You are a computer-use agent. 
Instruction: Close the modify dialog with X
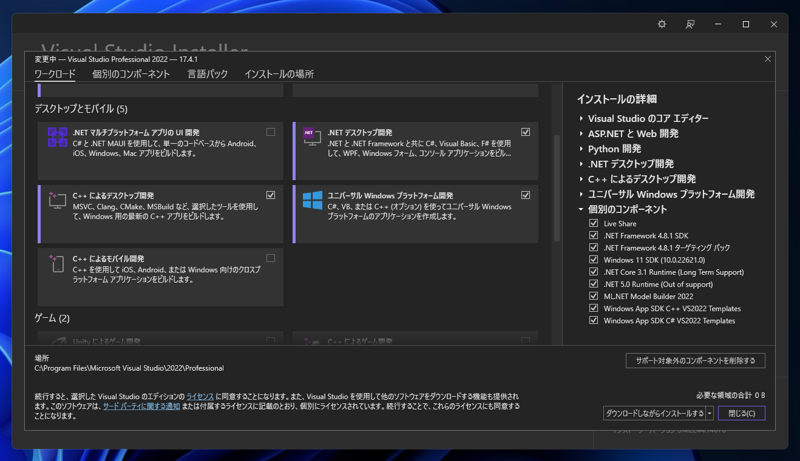coord(767,59)
